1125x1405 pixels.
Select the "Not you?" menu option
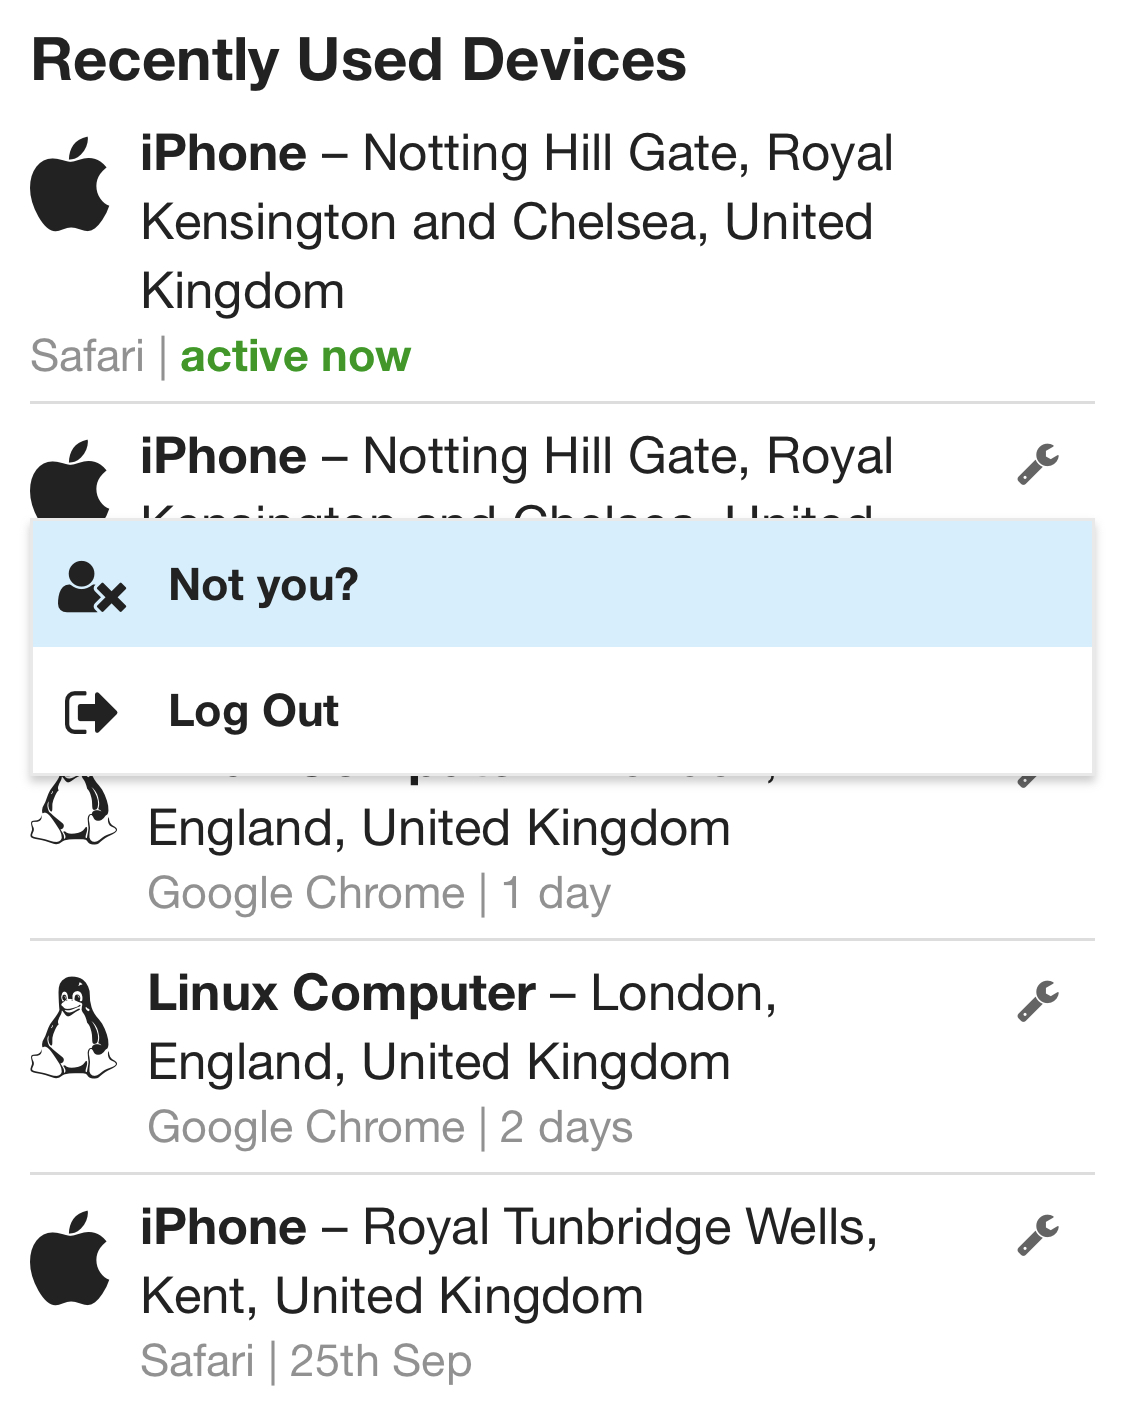[x=263, y=584]
